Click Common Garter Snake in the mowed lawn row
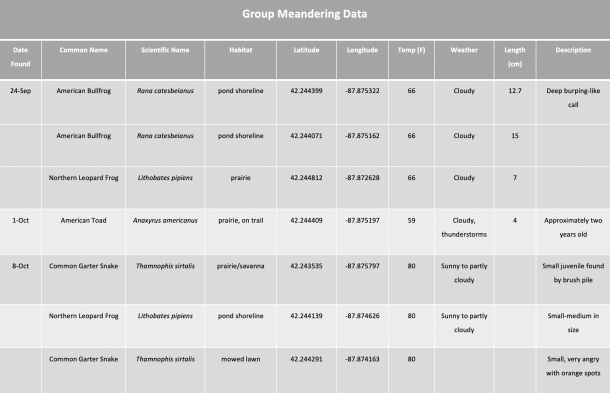 tap(83, 359)
